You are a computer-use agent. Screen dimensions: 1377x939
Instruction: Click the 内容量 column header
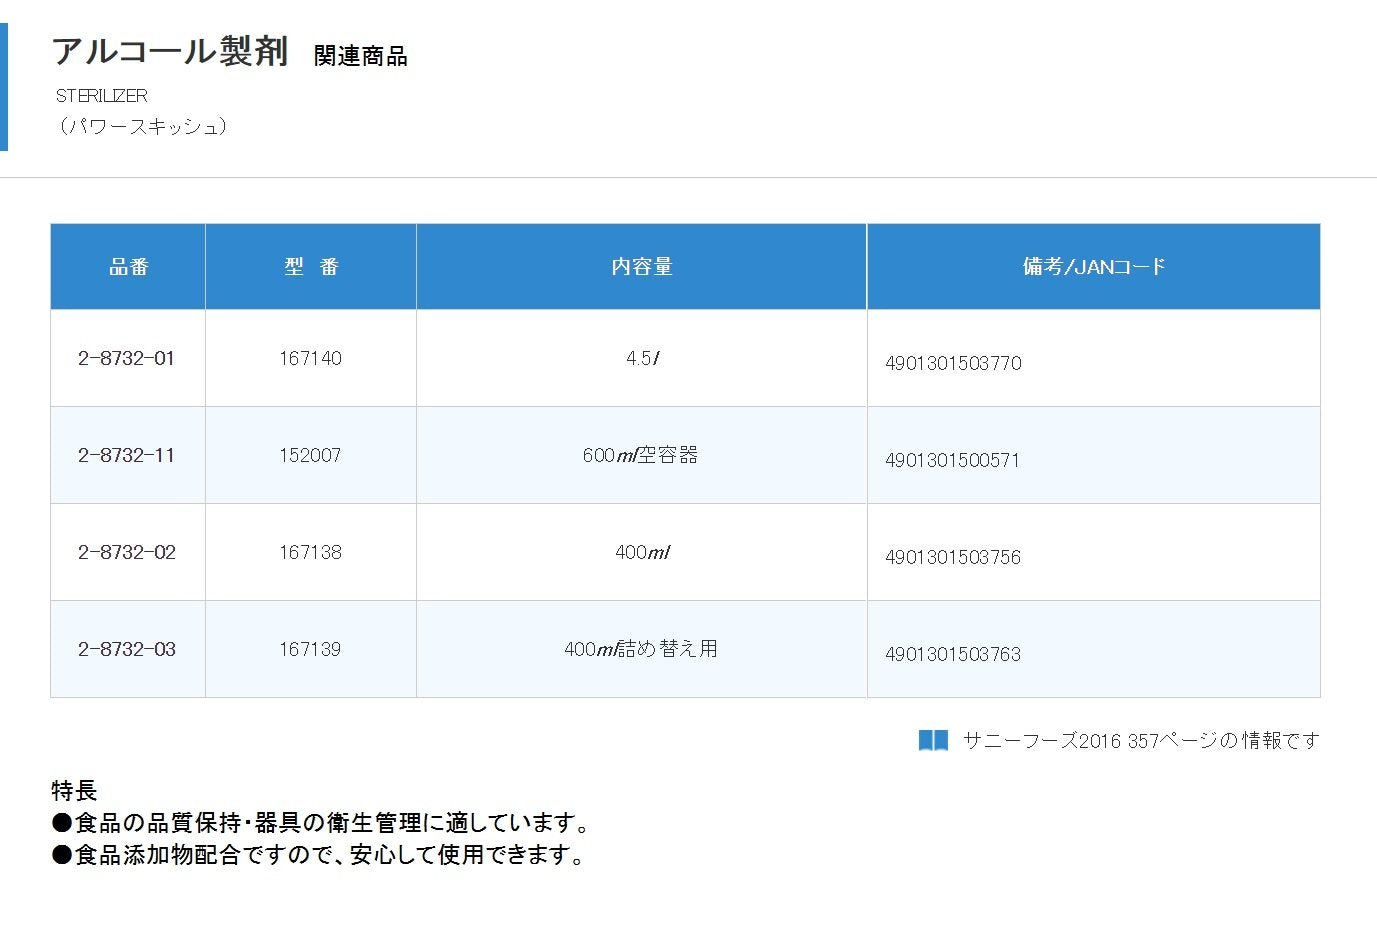click(x=642, y=267)
